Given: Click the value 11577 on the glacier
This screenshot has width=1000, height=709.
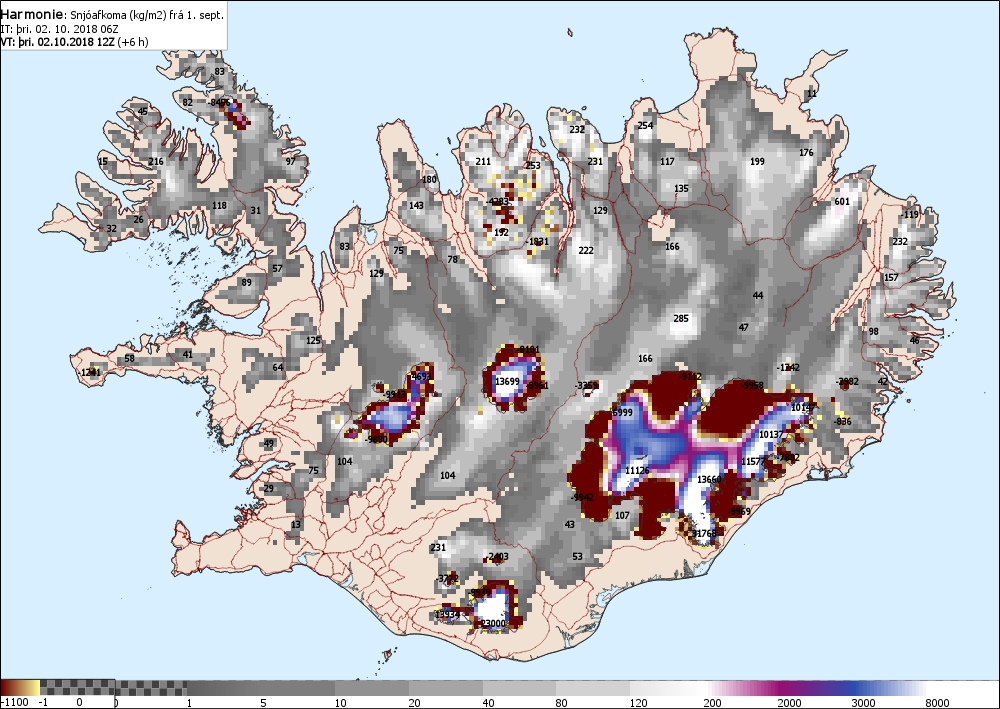Looking at the screenshot, I should [753, 462].
